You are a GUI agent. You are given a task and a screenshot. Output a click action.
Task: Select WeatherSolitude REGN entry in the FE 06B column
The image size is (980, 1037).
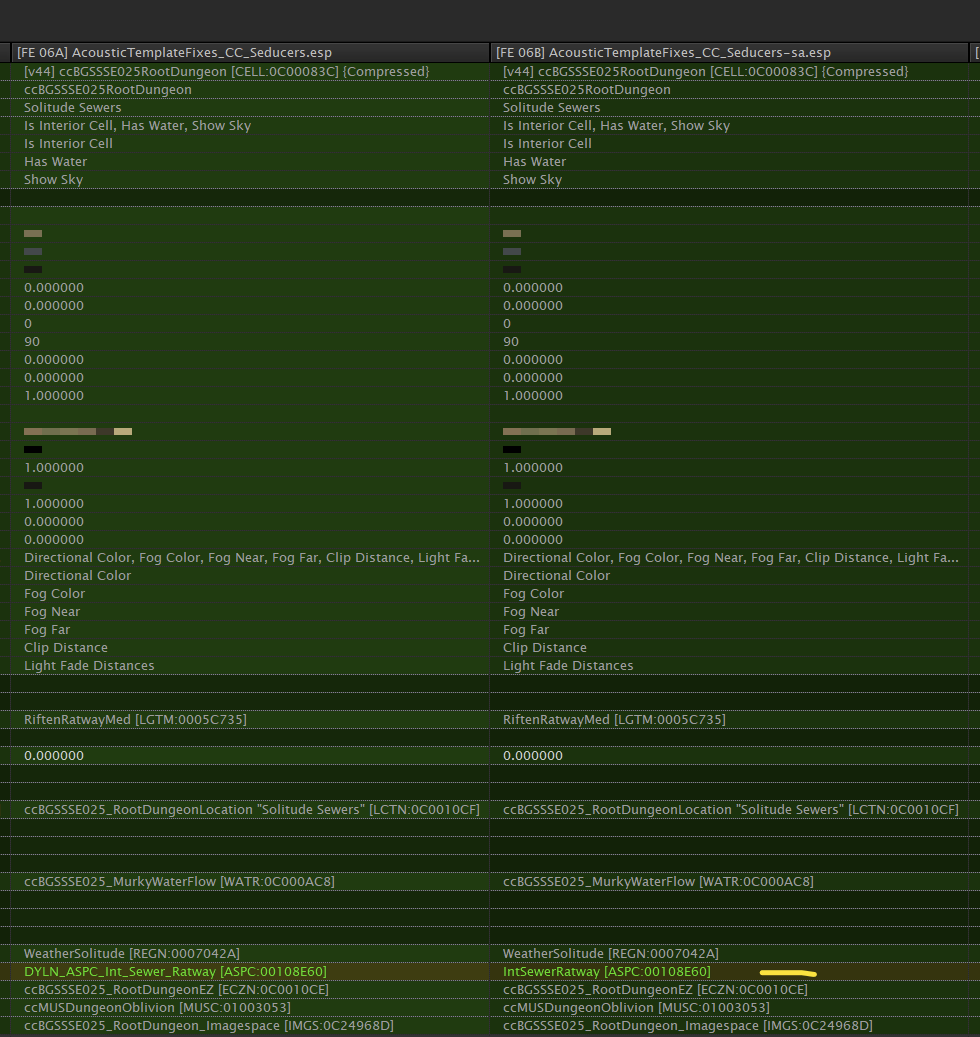(610, 954)
